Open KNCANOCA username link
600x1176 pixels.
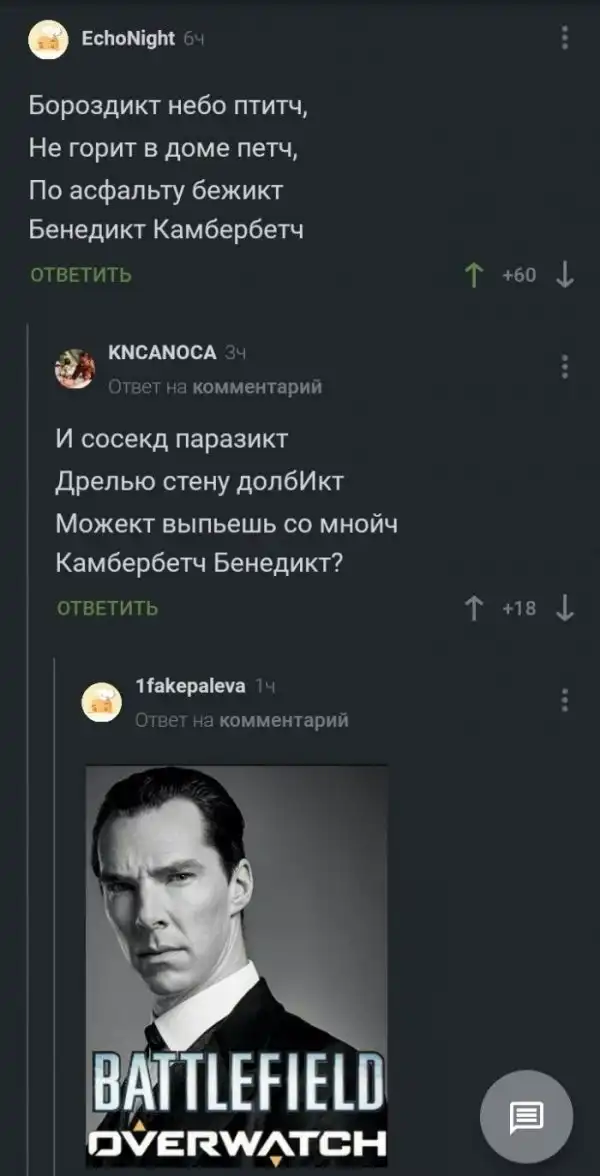(161, 352)
